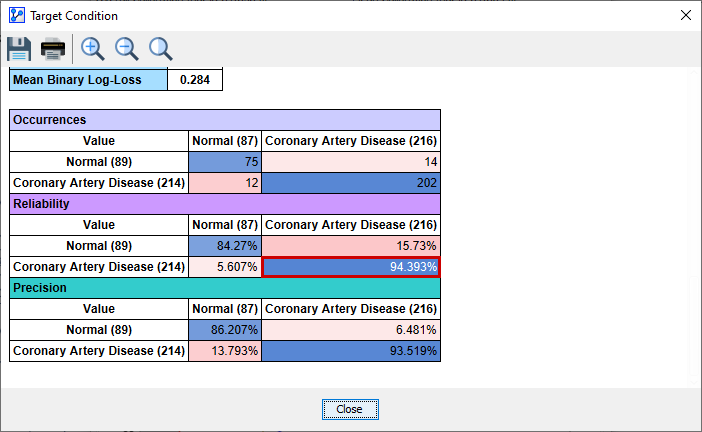Select reliability cell 84.27%
This screenshot has width=702, height=432.
click(225, 246)
